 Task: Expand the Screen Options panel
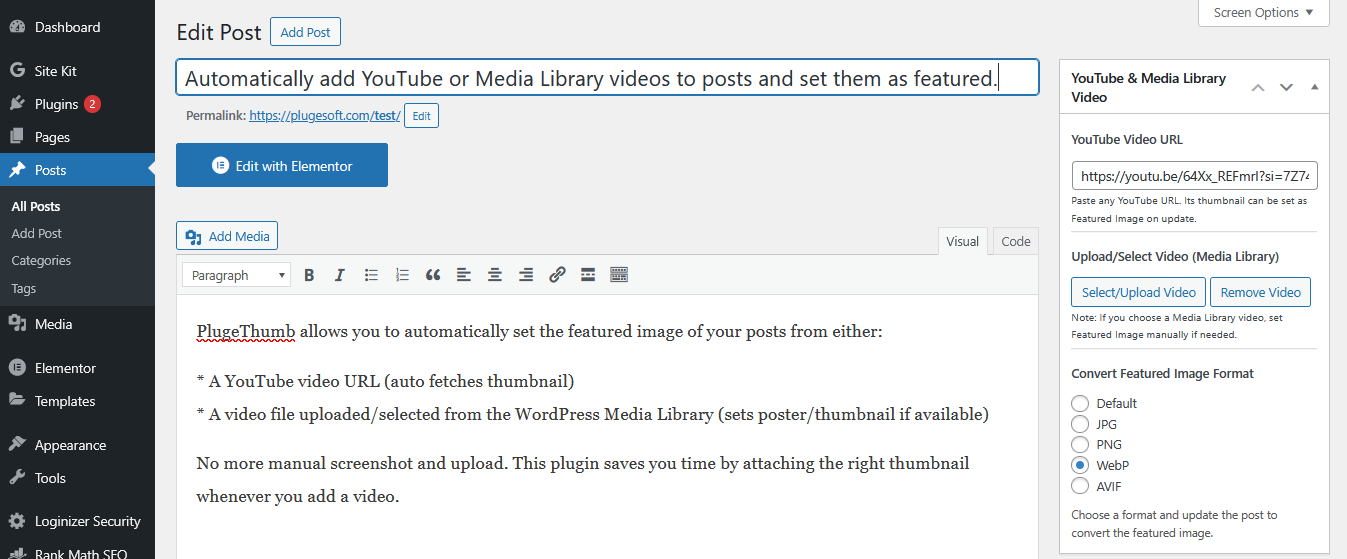pyautogui.click(x=1264, y=13)
